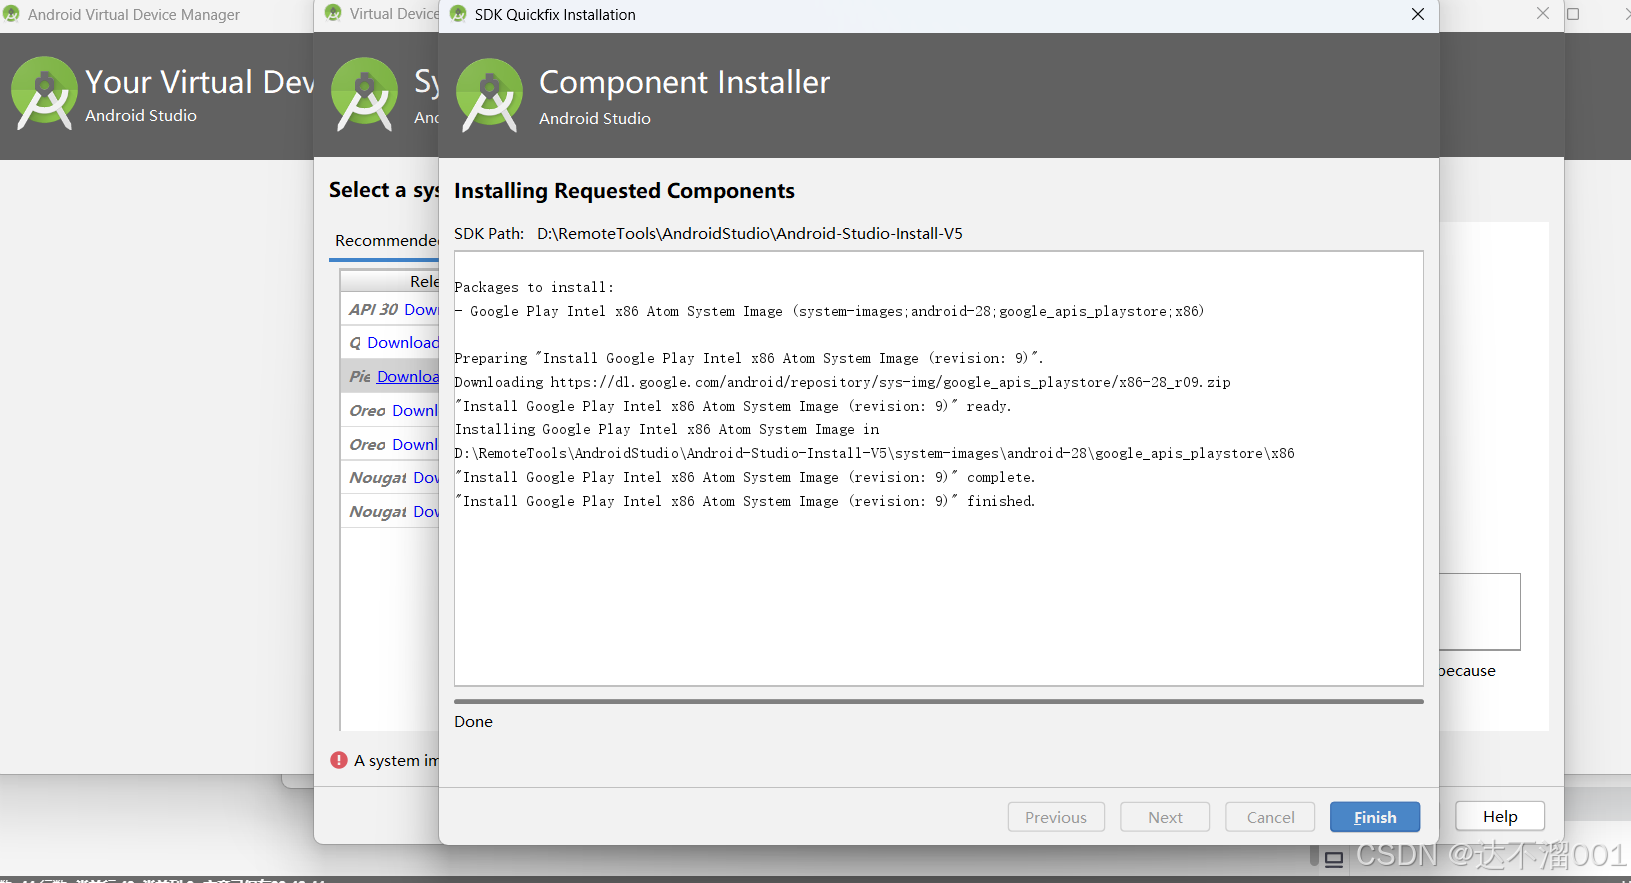Image resolution: width=1631 pixels, height=883 pixels.
Task: Click the 'Preparing' log line
Action: pos(749,359)
